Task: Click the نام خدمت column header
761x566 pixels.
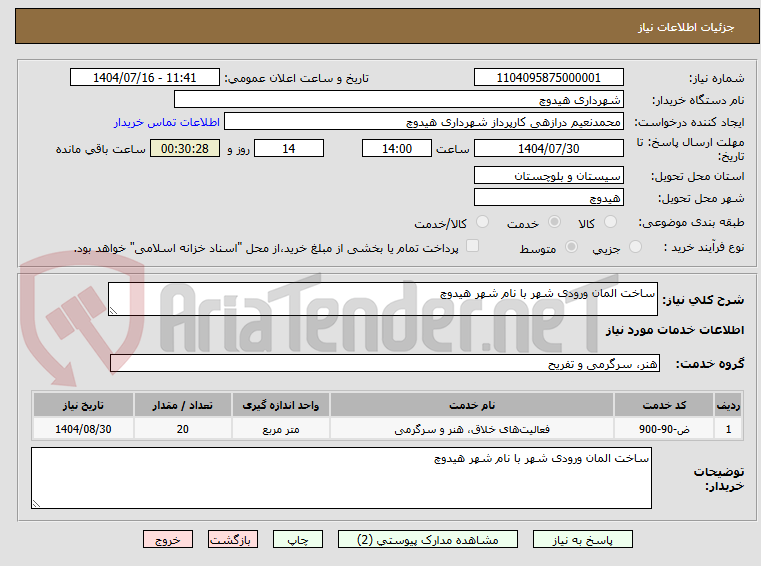Action: pos(472,405)
